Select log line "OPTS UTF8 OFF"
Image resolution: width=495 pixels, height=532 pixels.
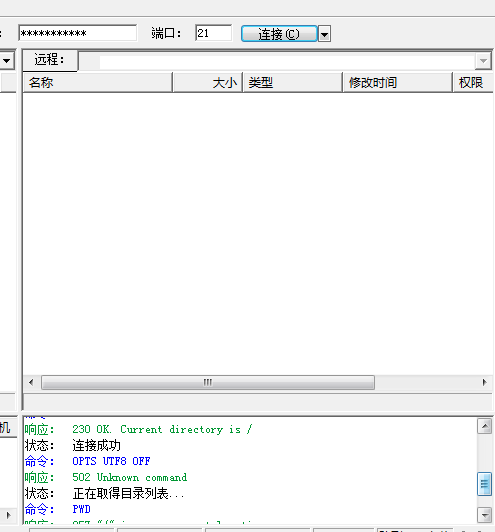[111, 461]
